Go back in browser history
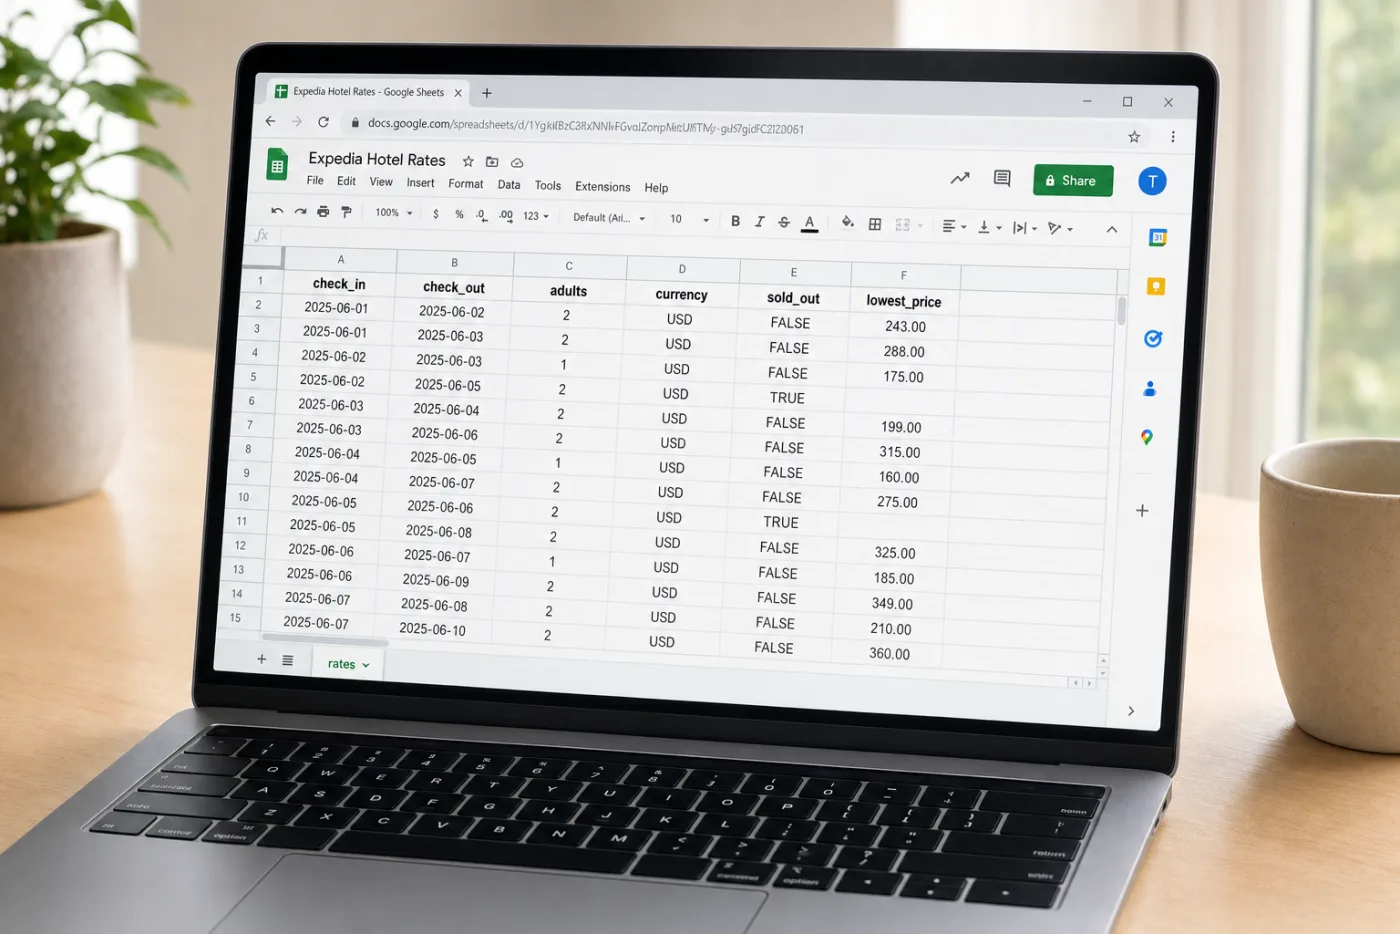 [x=270, y=121]
